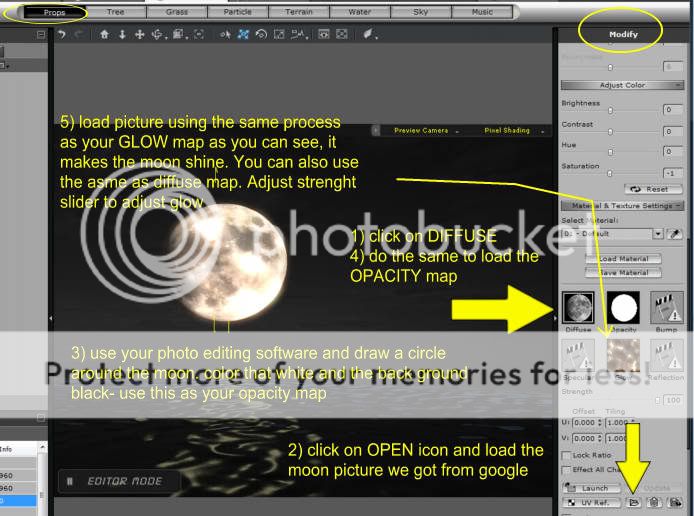Click the second viewport frame icon
Image resolution: width=694 pixels, height=516 pixels.
point(342,35)
